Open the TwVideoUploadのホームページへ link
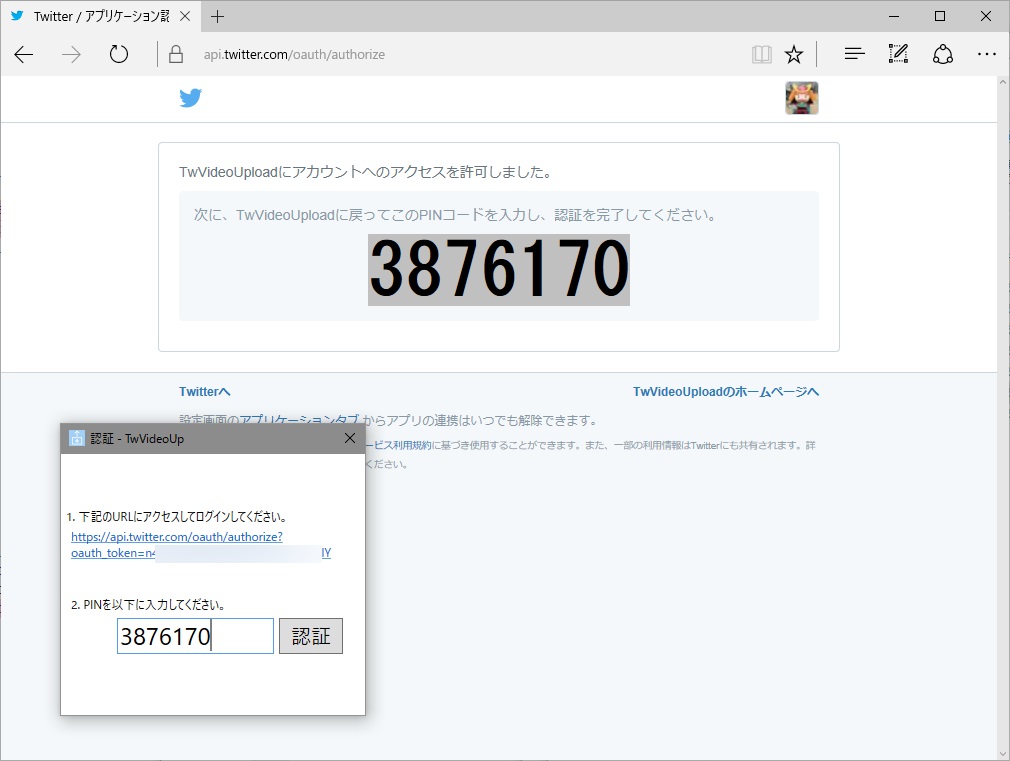Screen dimensions: 1010x761 [x=725, y=391]
